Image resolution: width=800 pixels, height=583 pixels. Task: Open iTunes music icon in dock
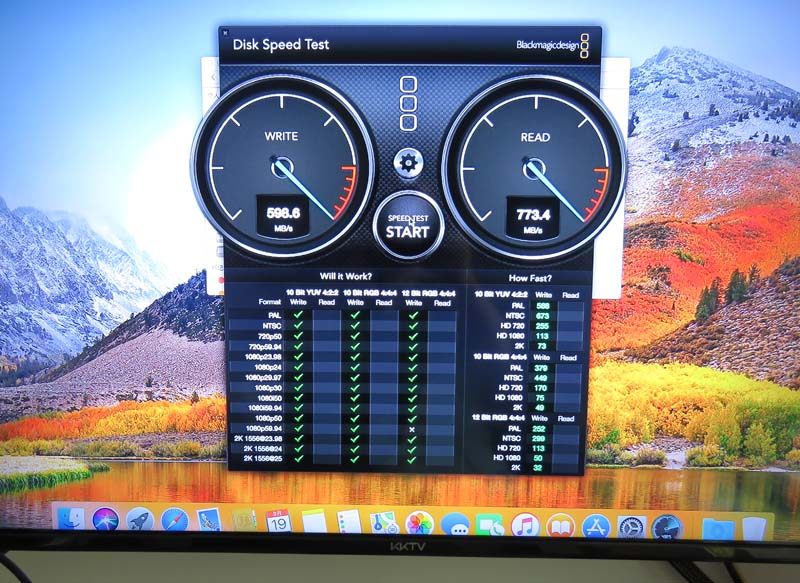(525, 524)
